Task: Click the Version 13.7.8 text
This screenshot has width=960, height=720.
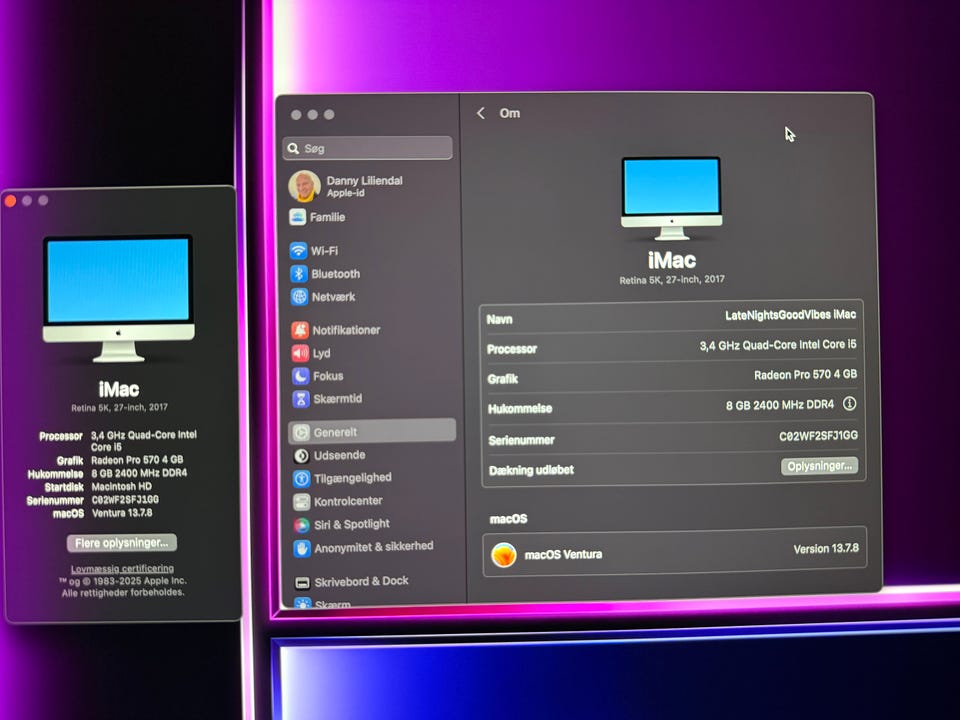Action: coord(827,549)
